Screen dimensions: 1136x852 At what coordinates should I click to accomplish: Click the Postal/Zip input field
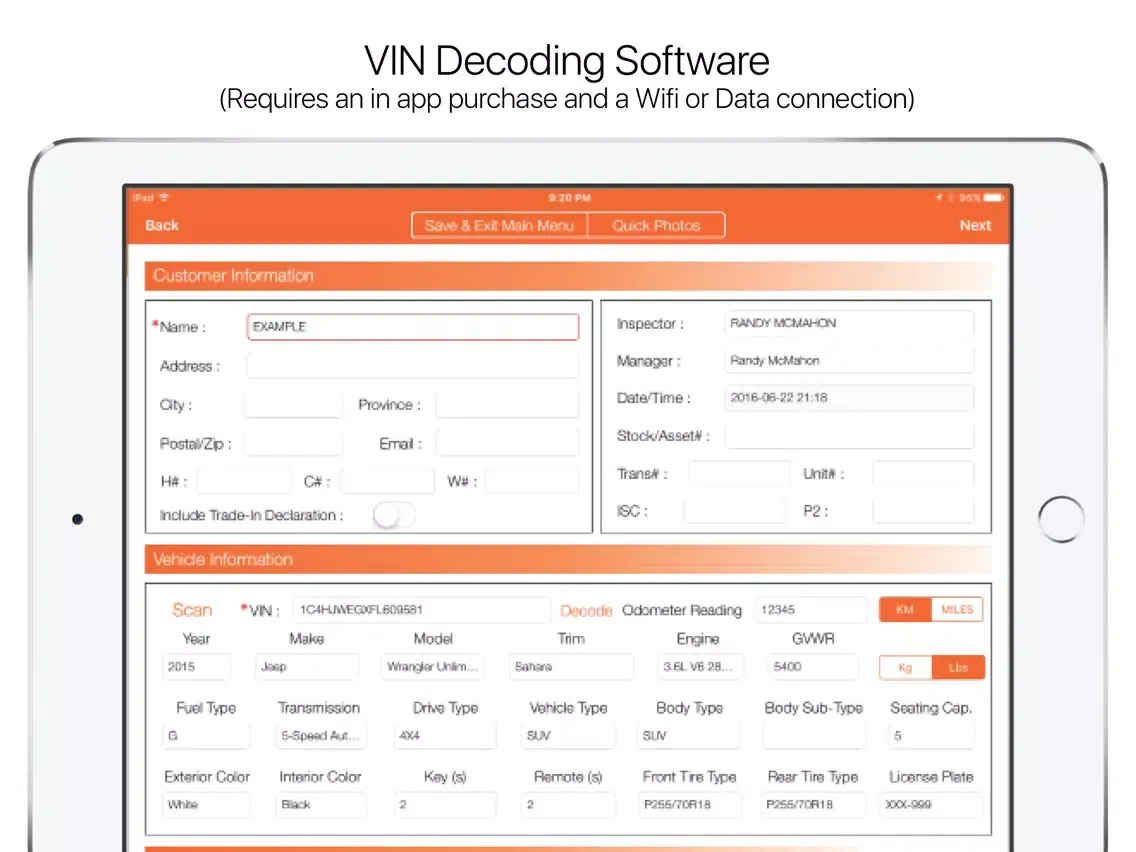coord(293,443)
